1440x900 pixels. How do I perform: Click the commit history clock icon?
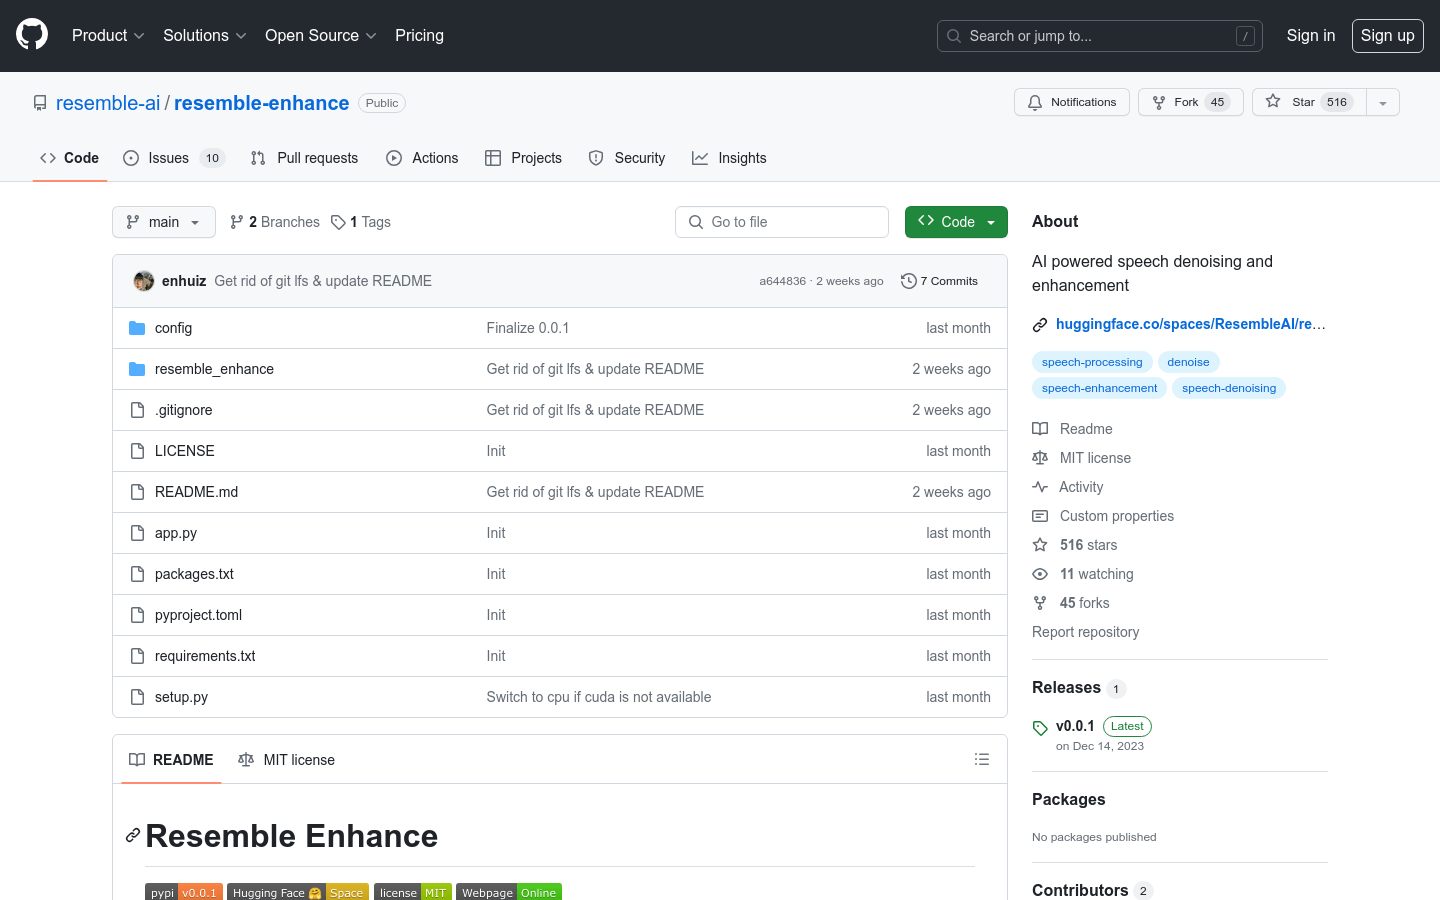pyautogui.click(x=908, y=281)
